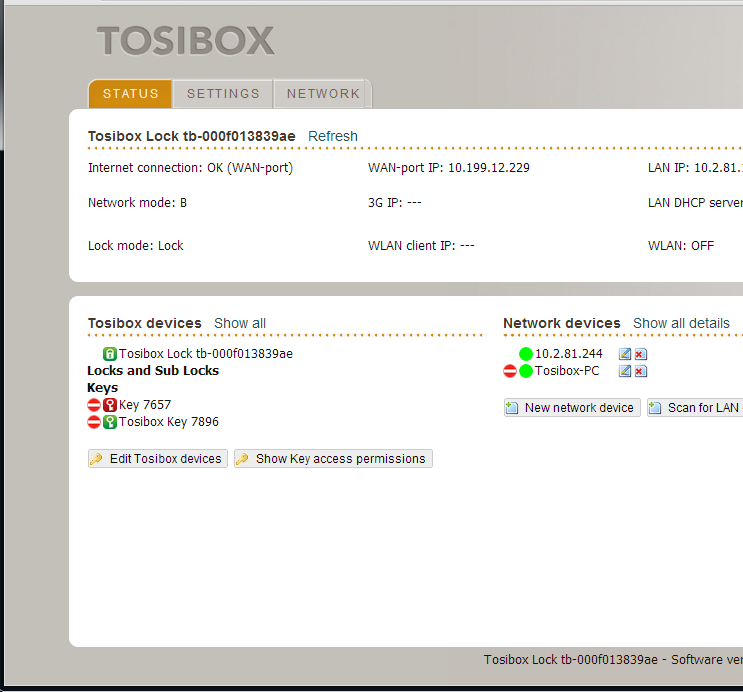This screenshot has height=692, width=743.
Task: Select the Tosibox Lock tb-000f013839ae device entry
Action: (206, 354)
